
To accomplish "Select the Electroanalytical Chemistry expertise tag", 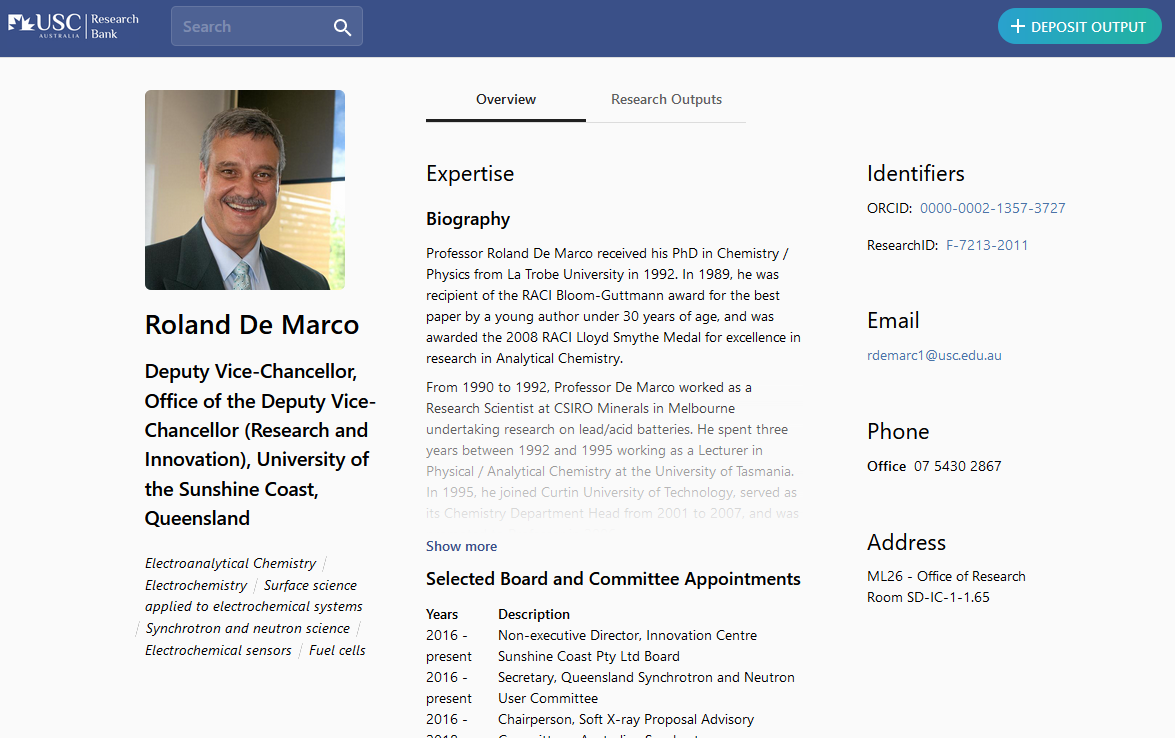I will point(229,563).
